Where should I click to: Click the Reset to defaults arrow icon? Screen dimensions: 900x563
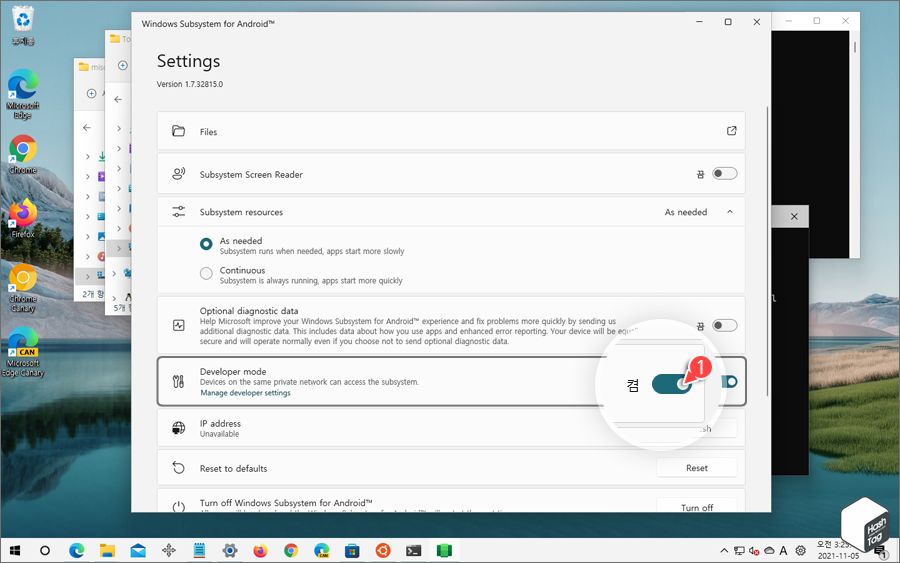click(x=179, y=468)
